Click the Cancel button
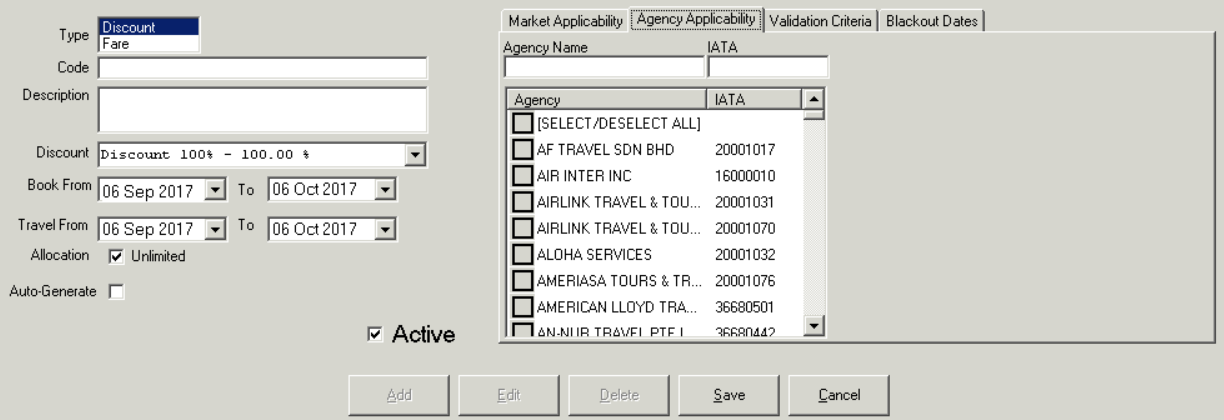Screen dimensions: 1224x420 point(838,396)
